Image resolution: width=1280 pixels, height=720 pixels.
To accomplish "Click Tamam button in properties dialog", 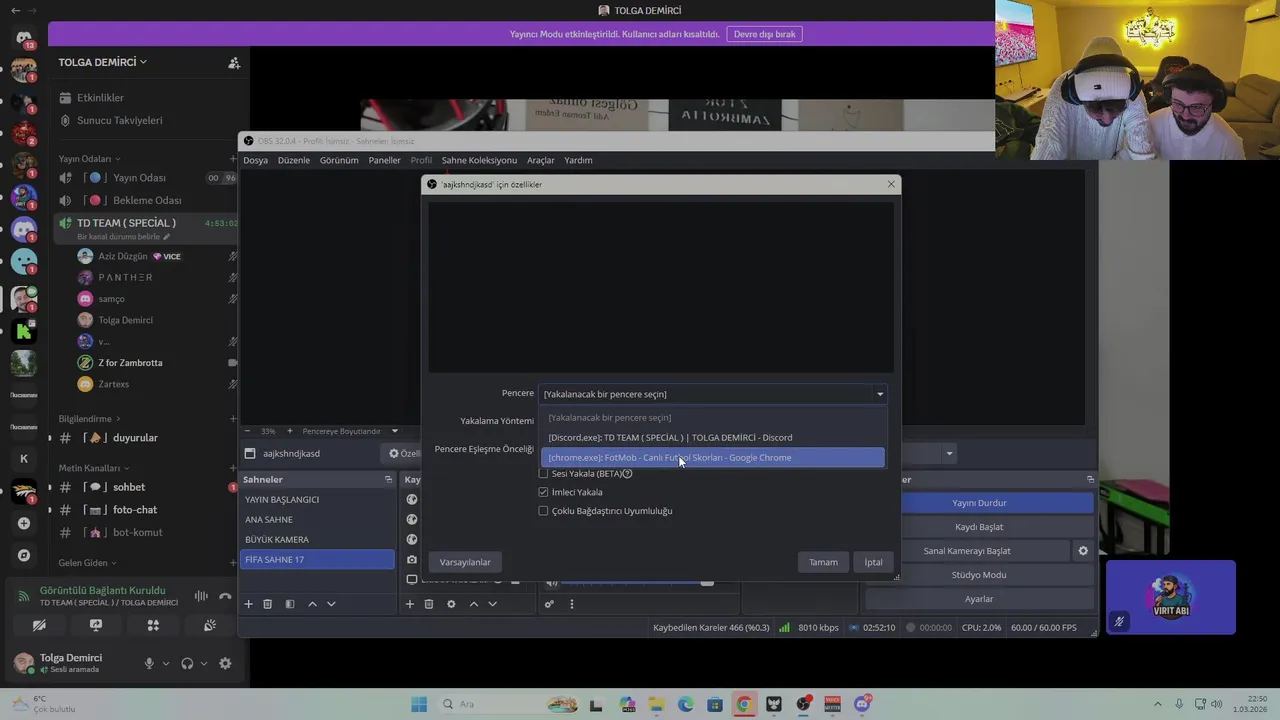I will [x=823, y=562].
